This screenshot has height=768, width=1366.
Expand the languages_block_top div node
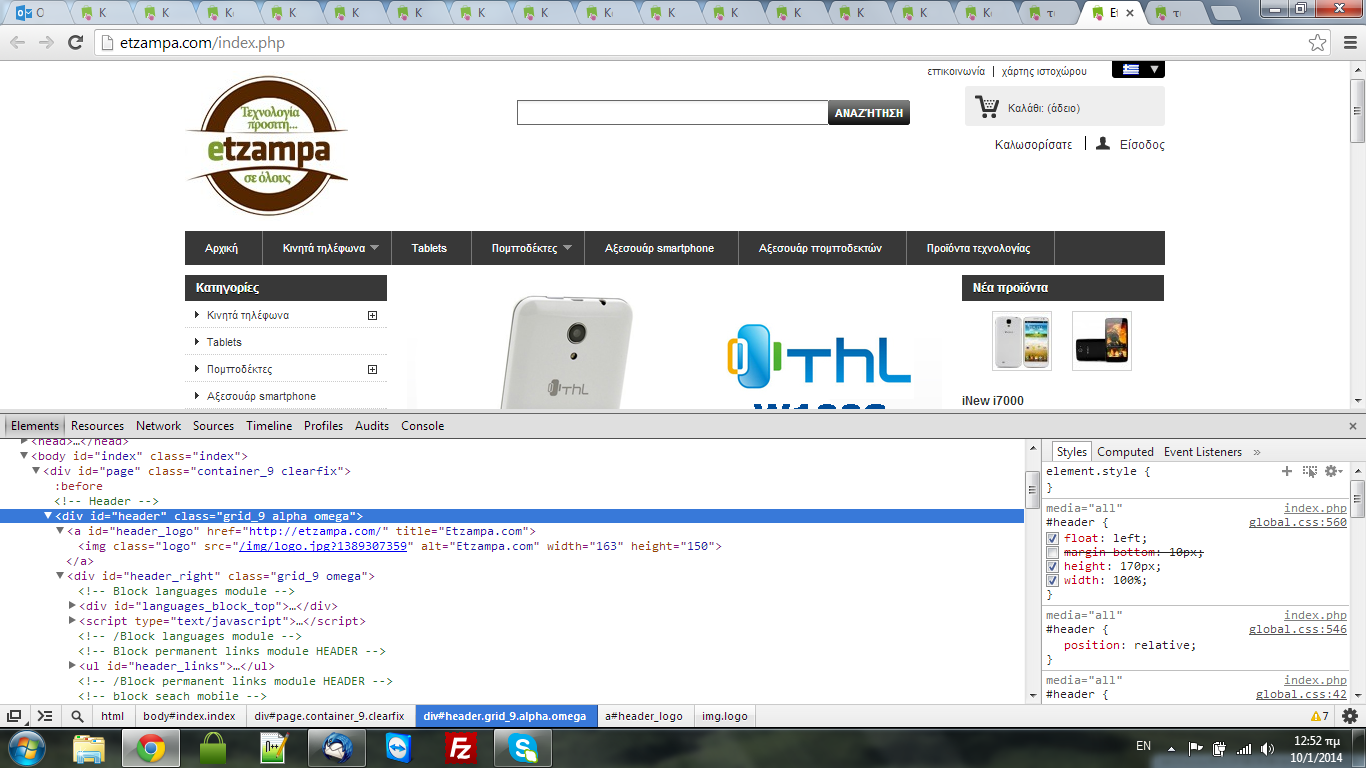tap(72, 606)
